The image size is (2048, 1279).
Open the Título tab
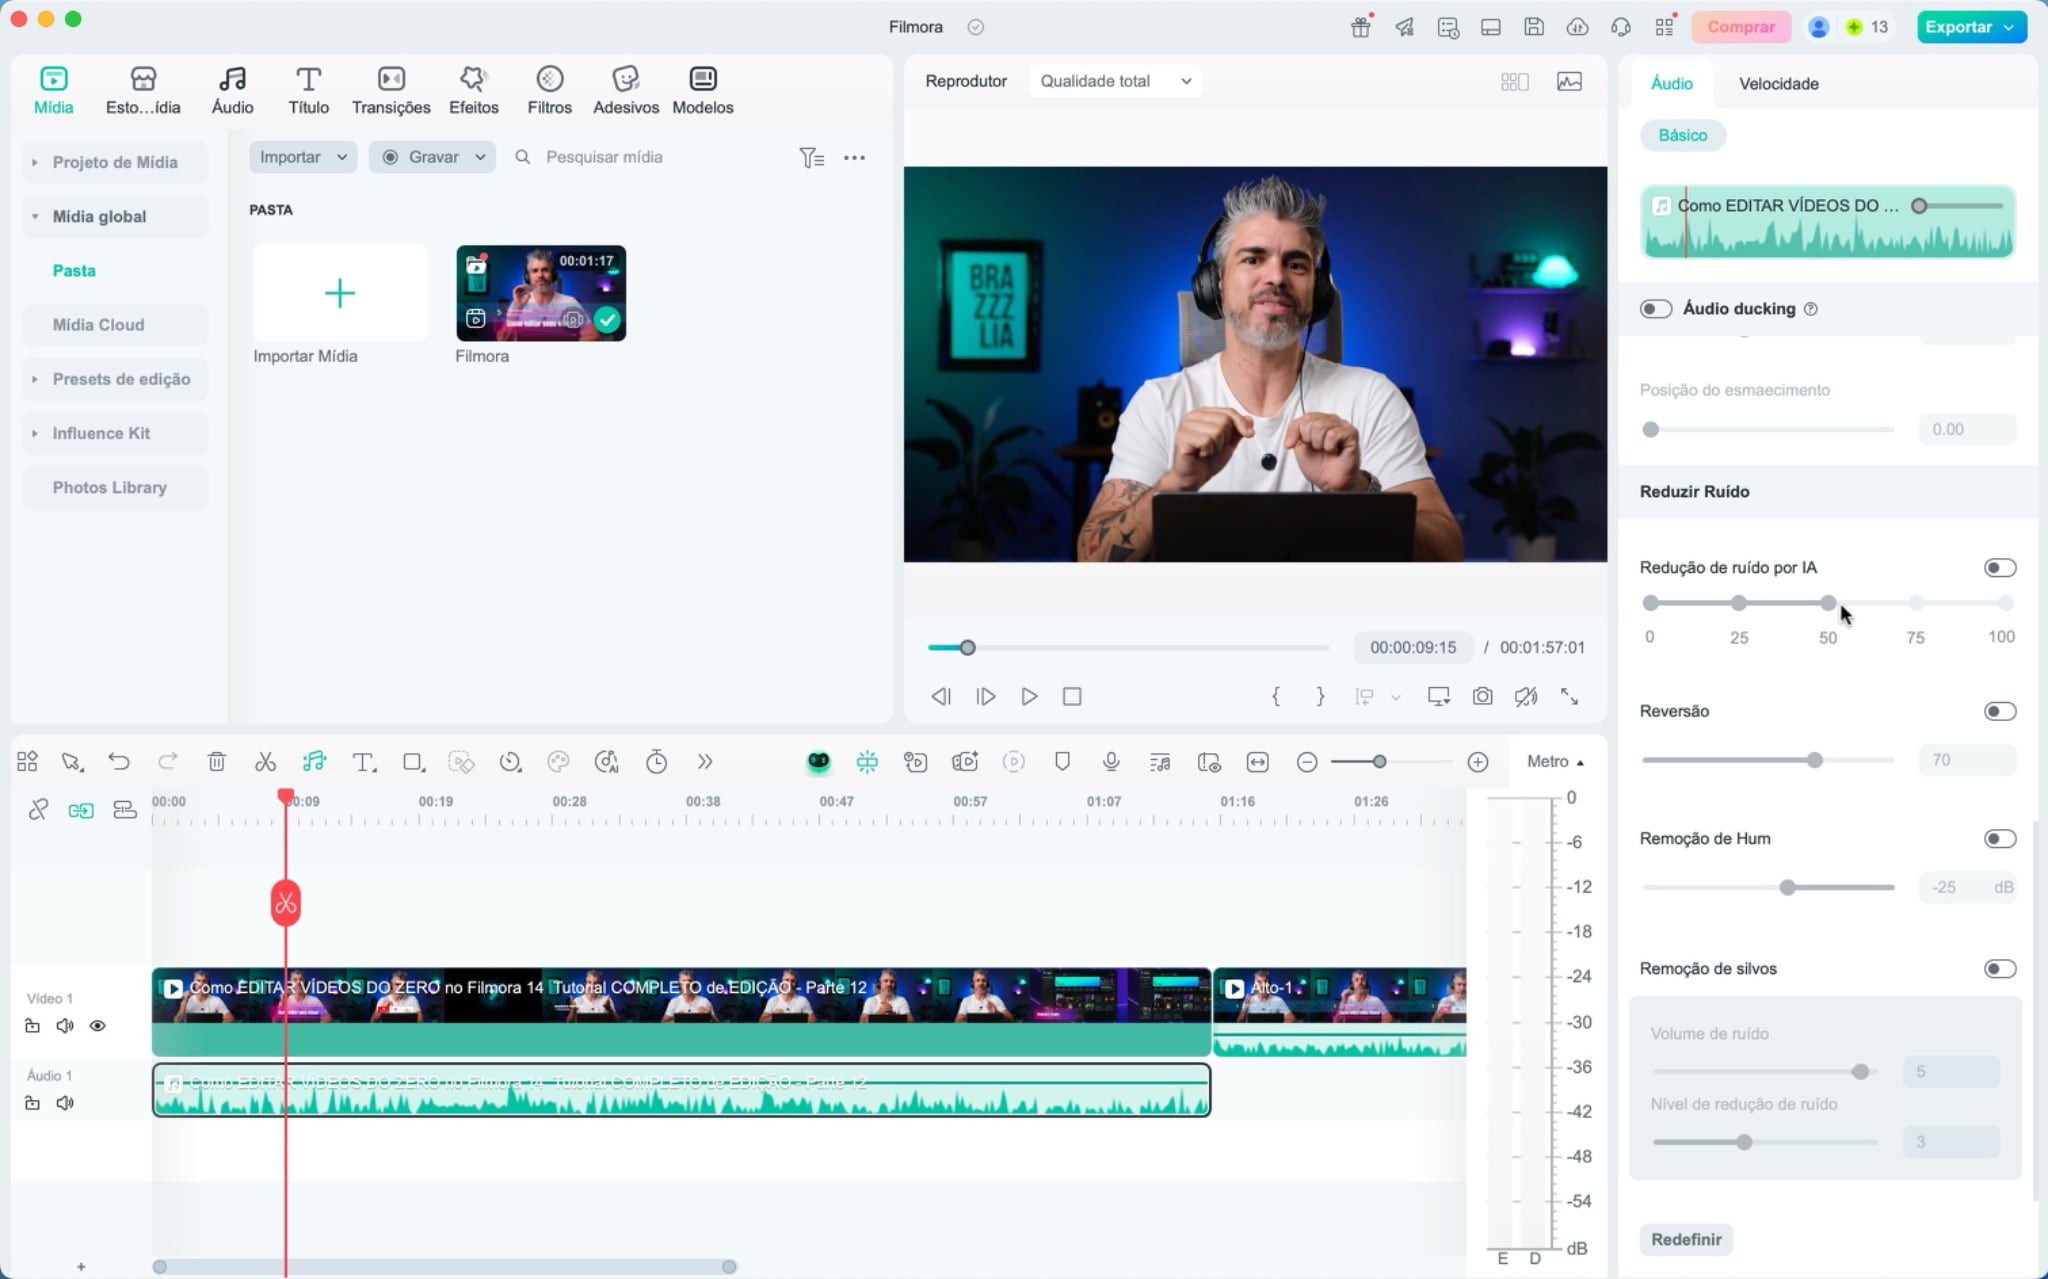[308, 90]
